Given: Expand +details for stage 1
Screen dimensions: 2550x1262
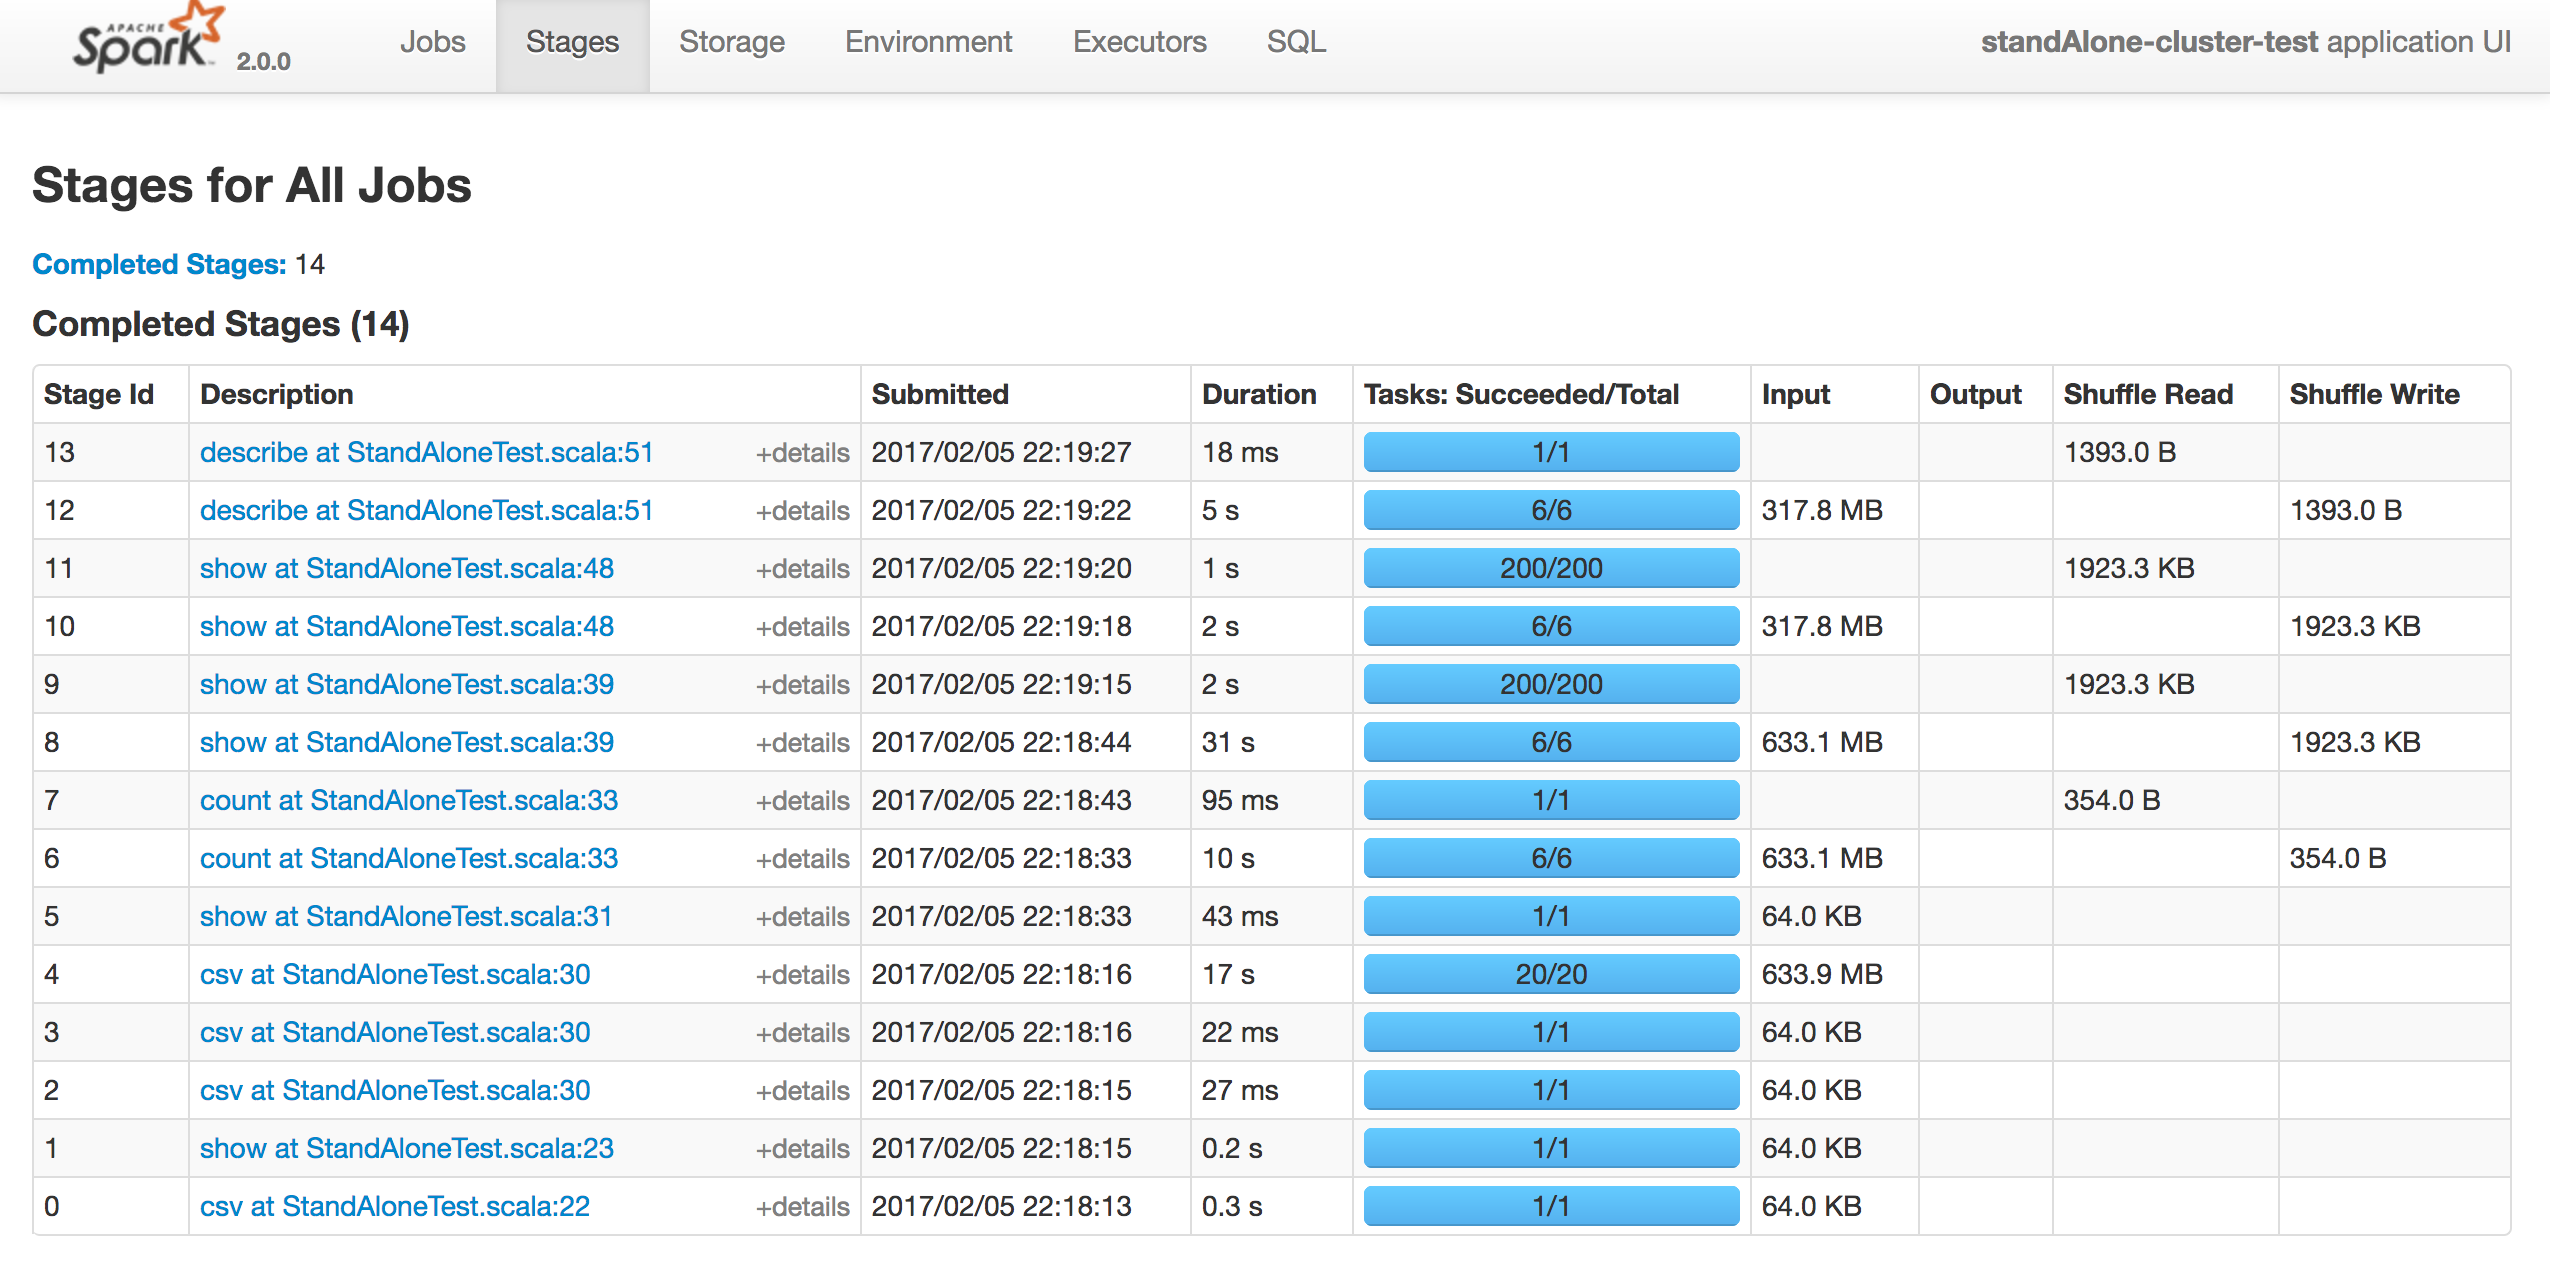Looking at the screenshot, I should tap(802, 1149).
